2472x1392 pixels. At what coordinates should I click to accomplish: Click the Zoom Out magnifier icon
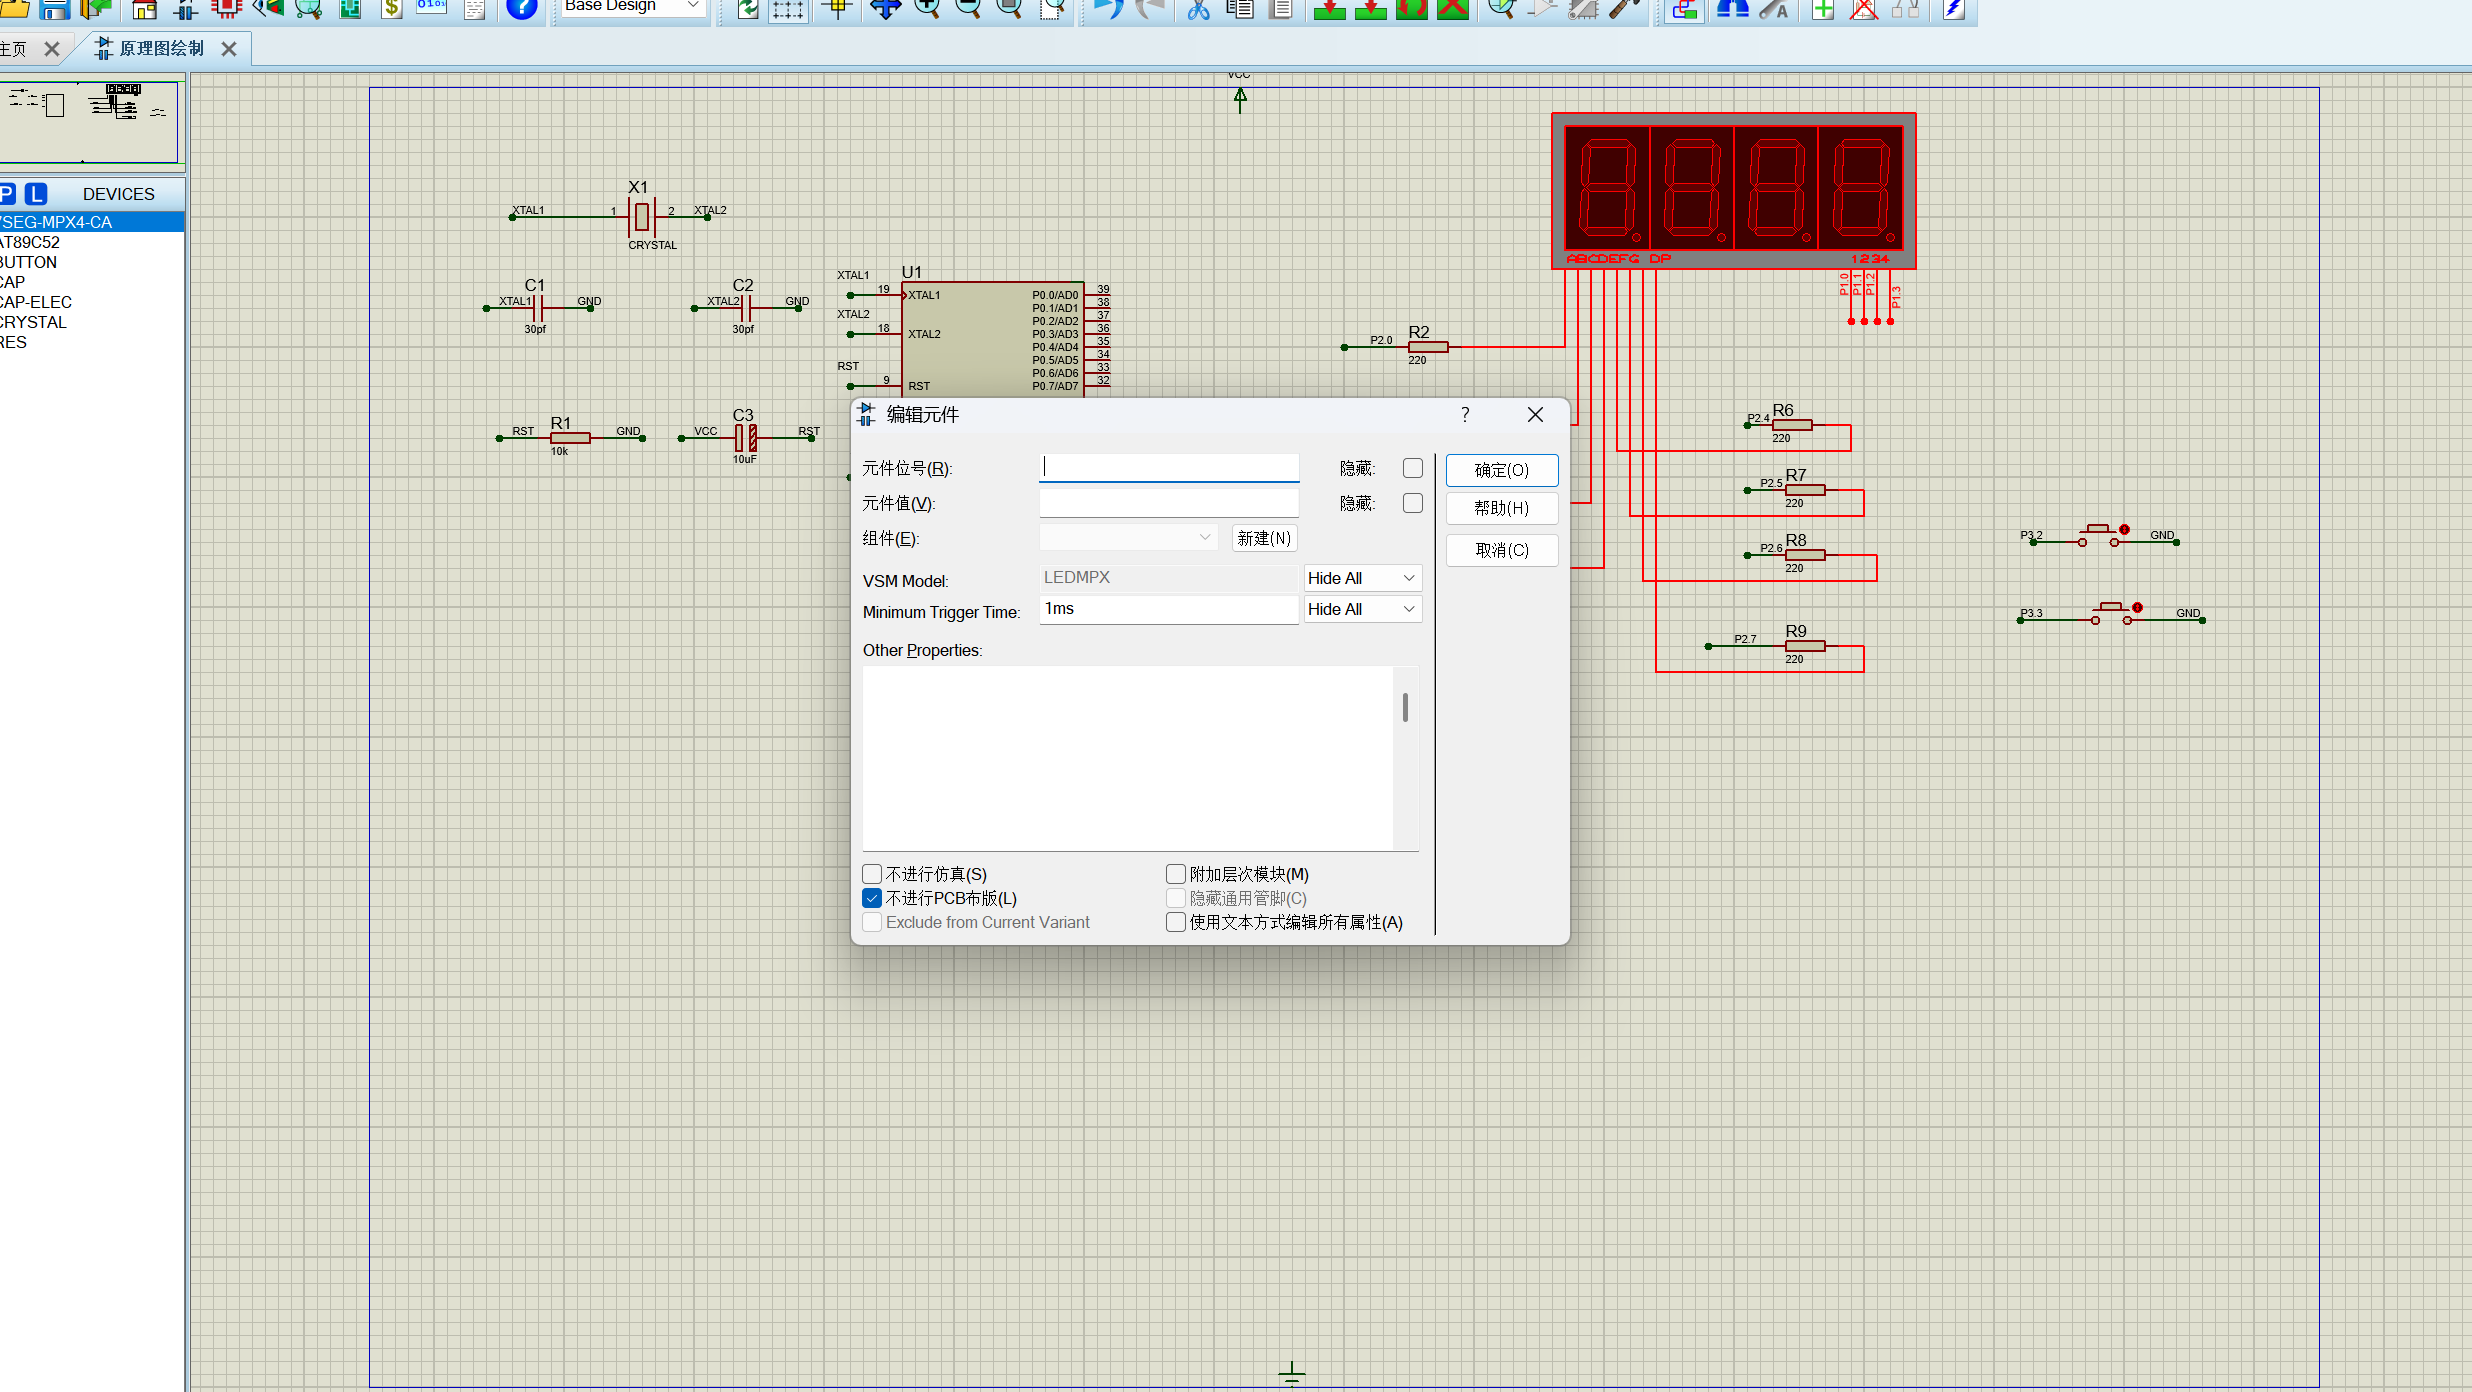click(x=968, y=9)
